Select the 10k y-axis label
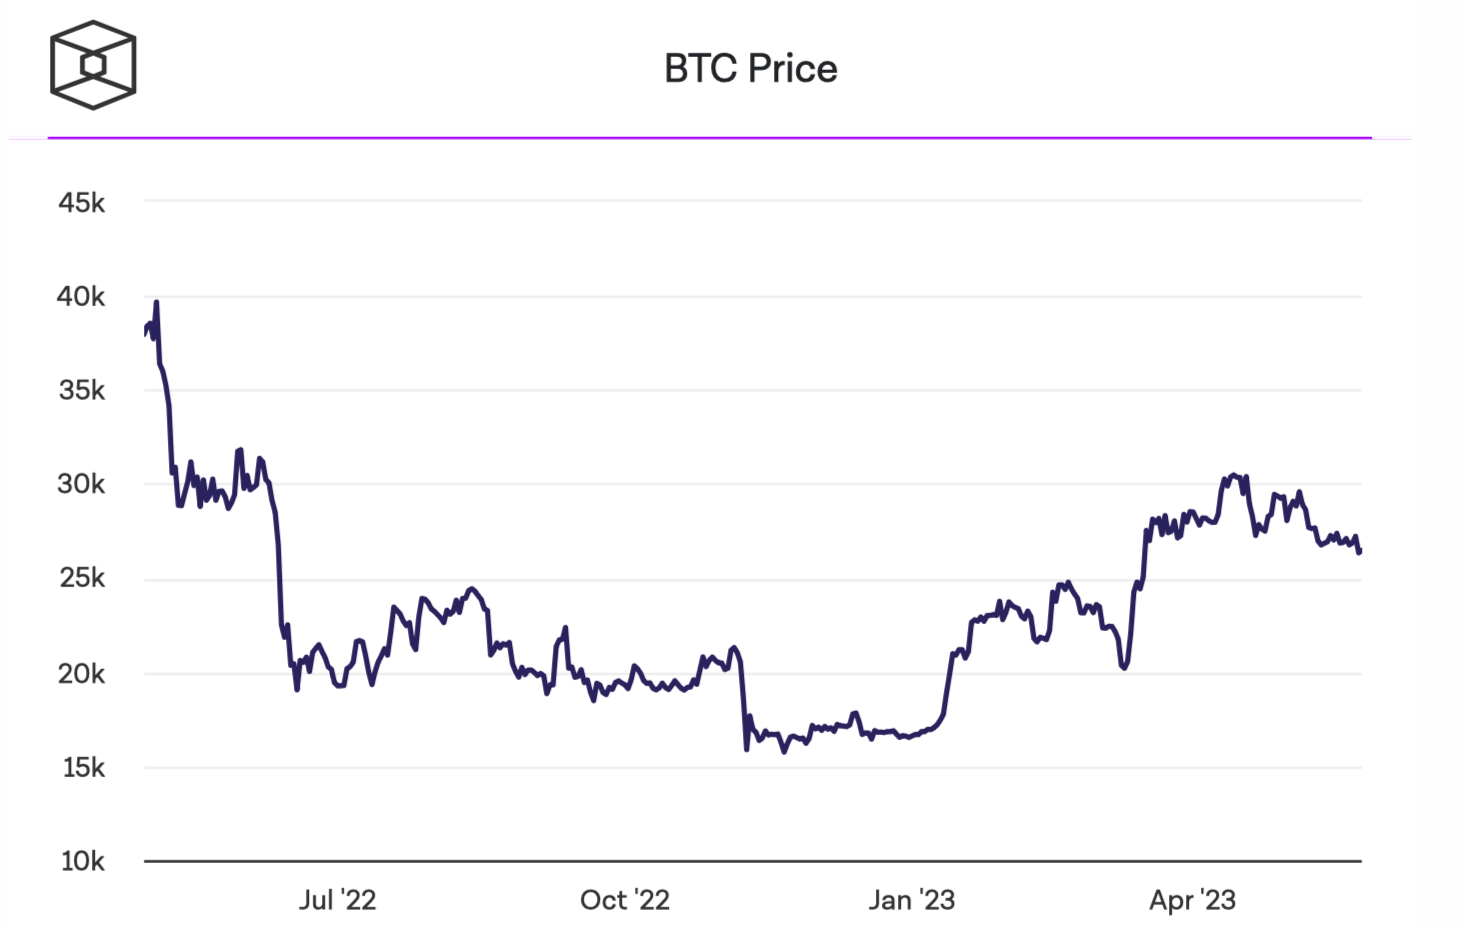Image resolution: width=1464 pixels, height=928 pixels. pos(83,862)
